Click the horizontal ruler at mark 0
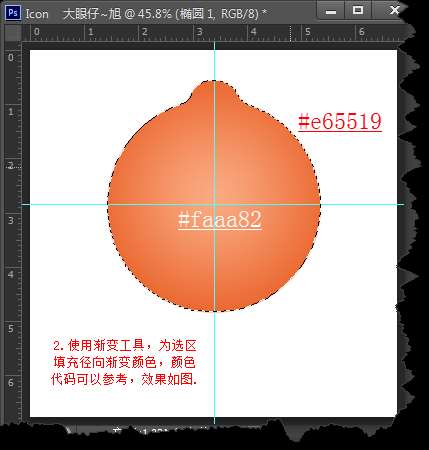This screenshot has height=450, width=429. [x=36, y=32]
